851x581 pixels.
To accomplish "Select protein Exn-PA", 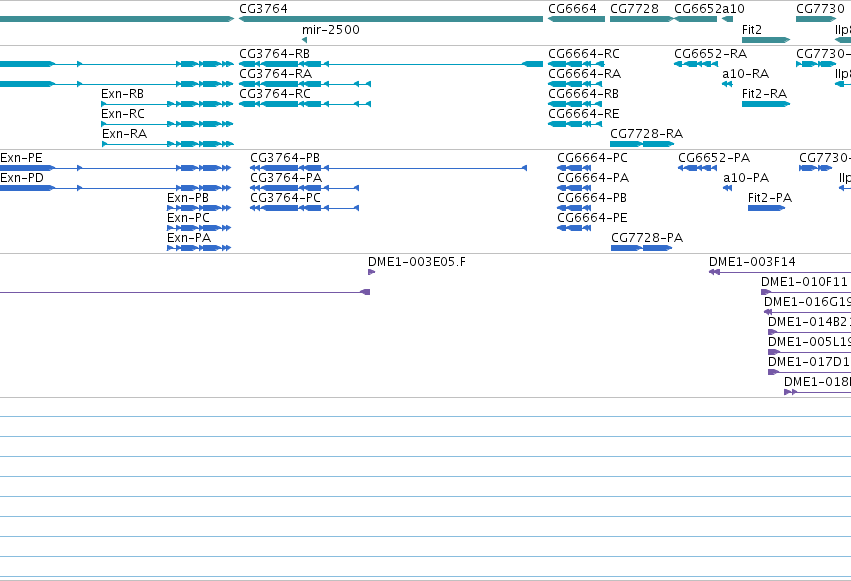I will pos(199,248).
